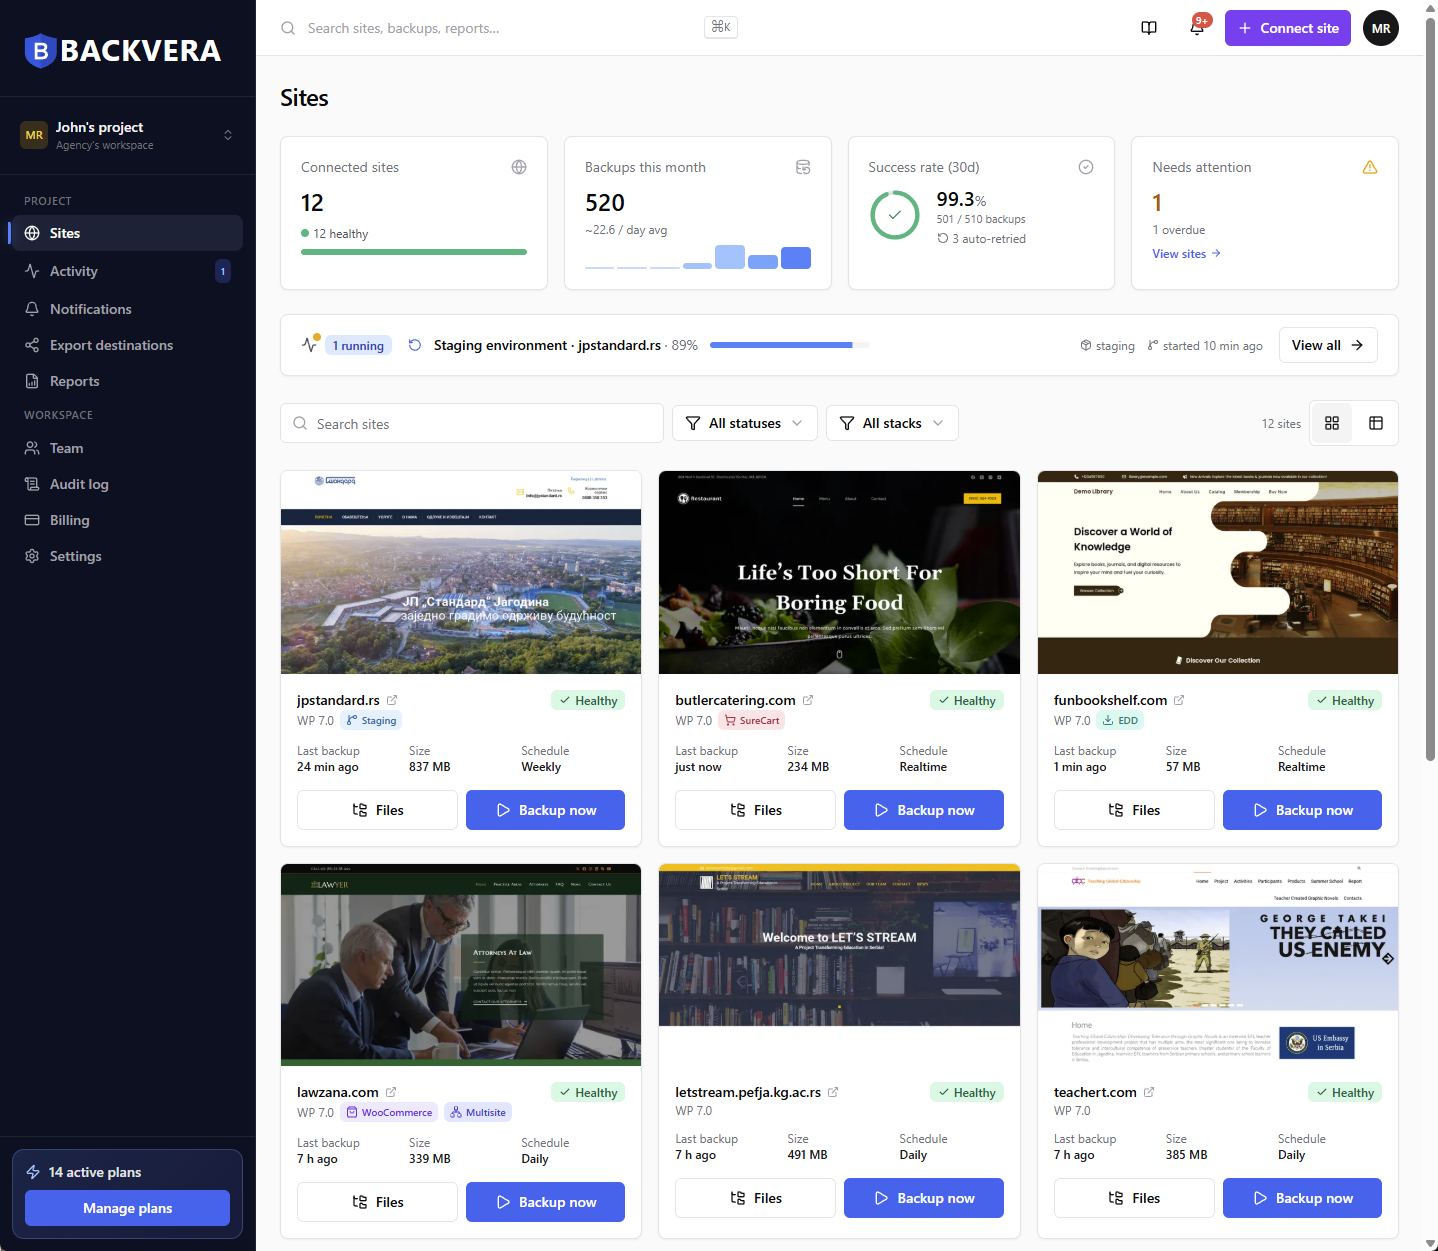Open Files for letstream.pefja.kg.ac.rs
The image size is (1438, 1251).
coord(755,1198)
